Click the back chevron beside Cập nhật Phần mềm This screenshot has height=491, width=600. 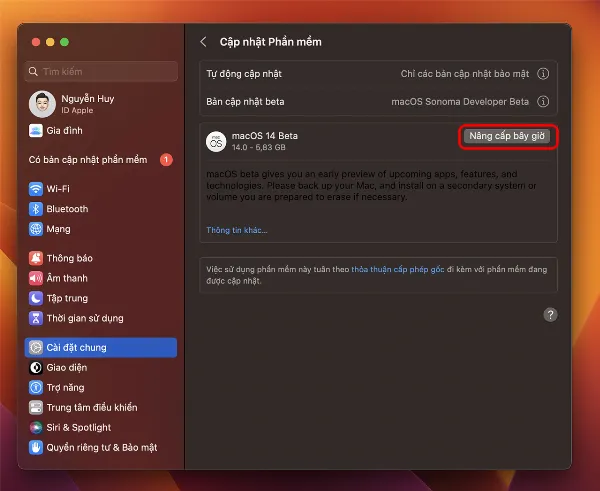(x=204, y=42)
